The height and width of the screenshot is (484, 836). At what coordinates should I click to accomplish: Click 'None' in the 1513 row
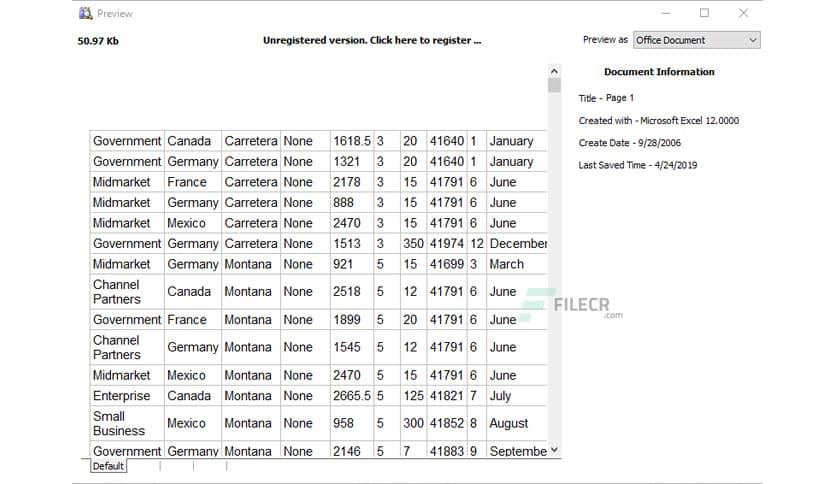(305, 244)
